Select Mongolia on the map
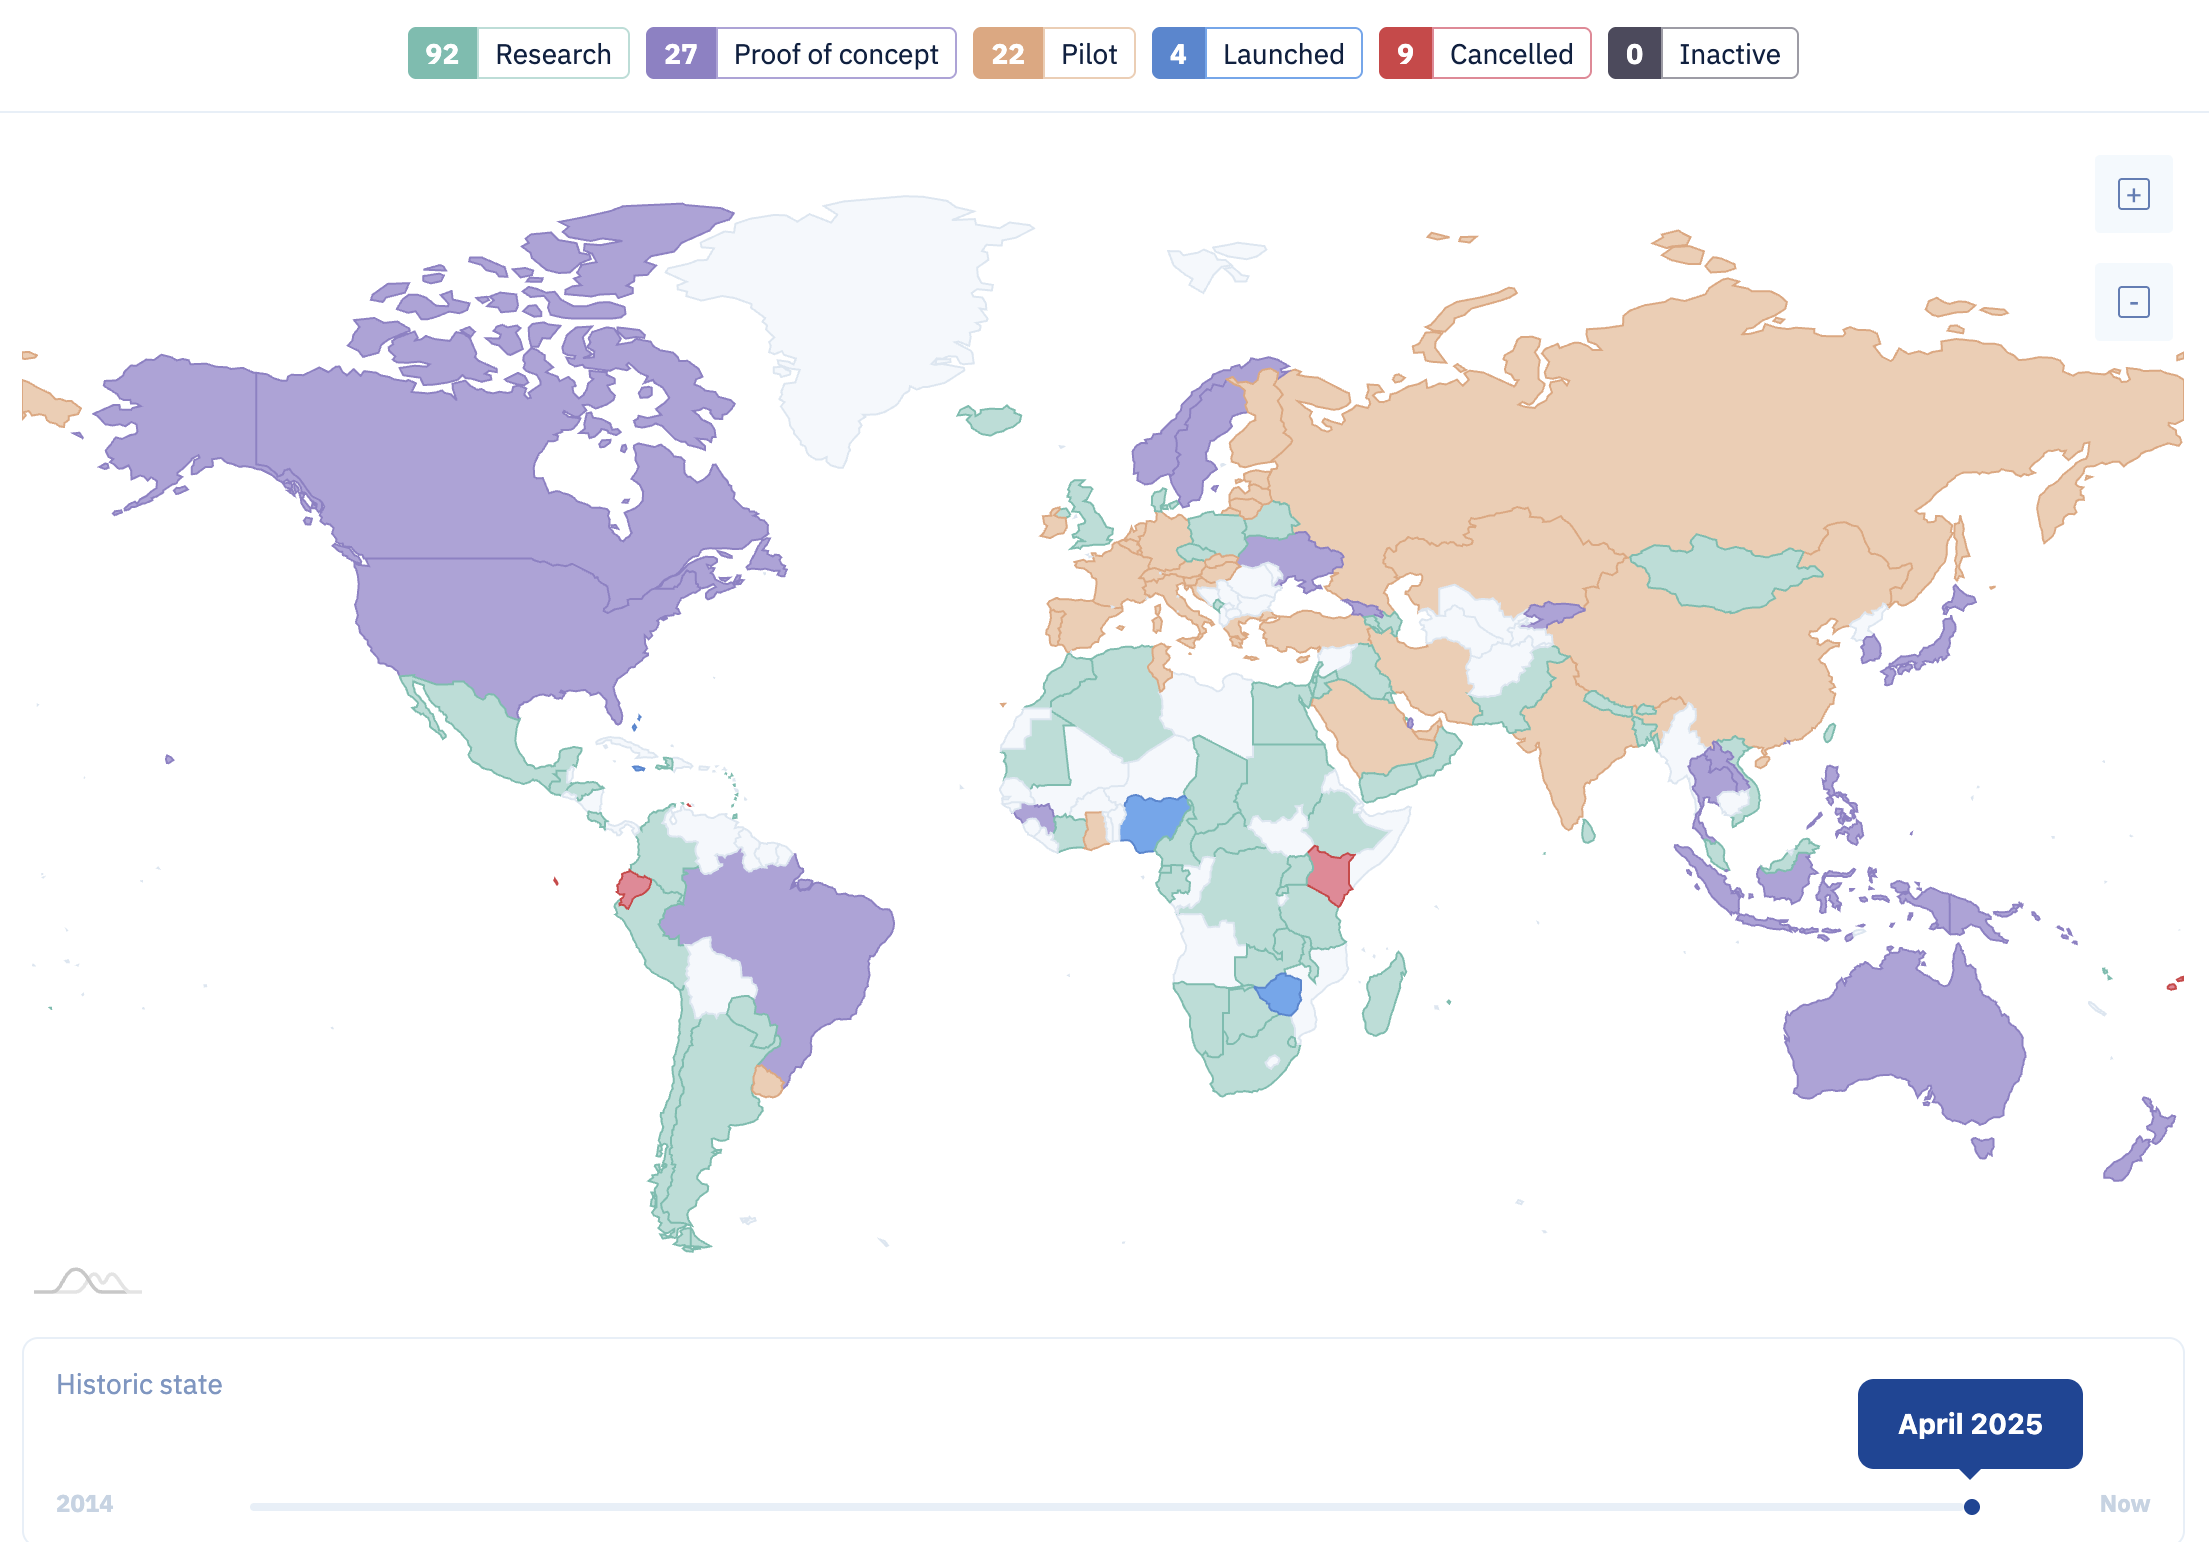The width and height of the screenshot is (2209, 1542). click(1725, 578)
